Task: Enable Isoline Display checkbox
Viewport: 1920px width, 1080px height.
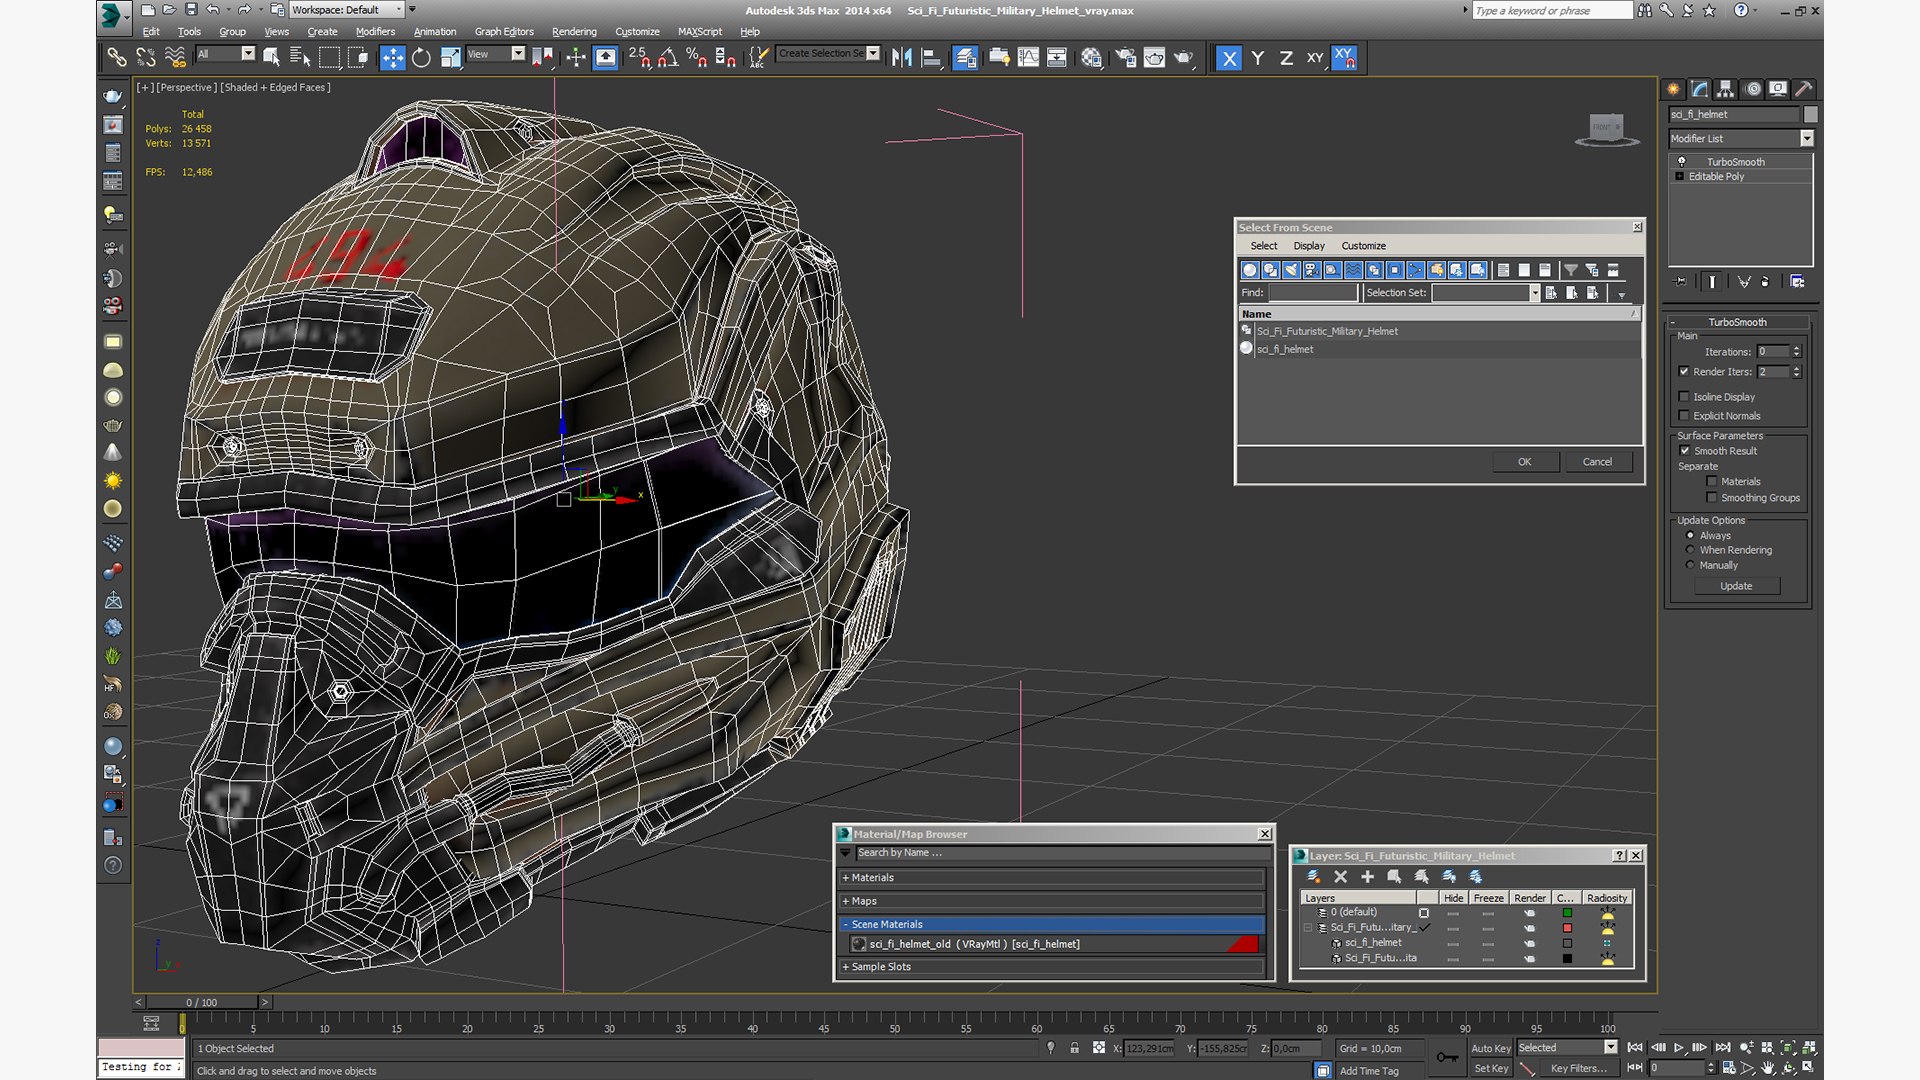Action: click(1684, 396)
